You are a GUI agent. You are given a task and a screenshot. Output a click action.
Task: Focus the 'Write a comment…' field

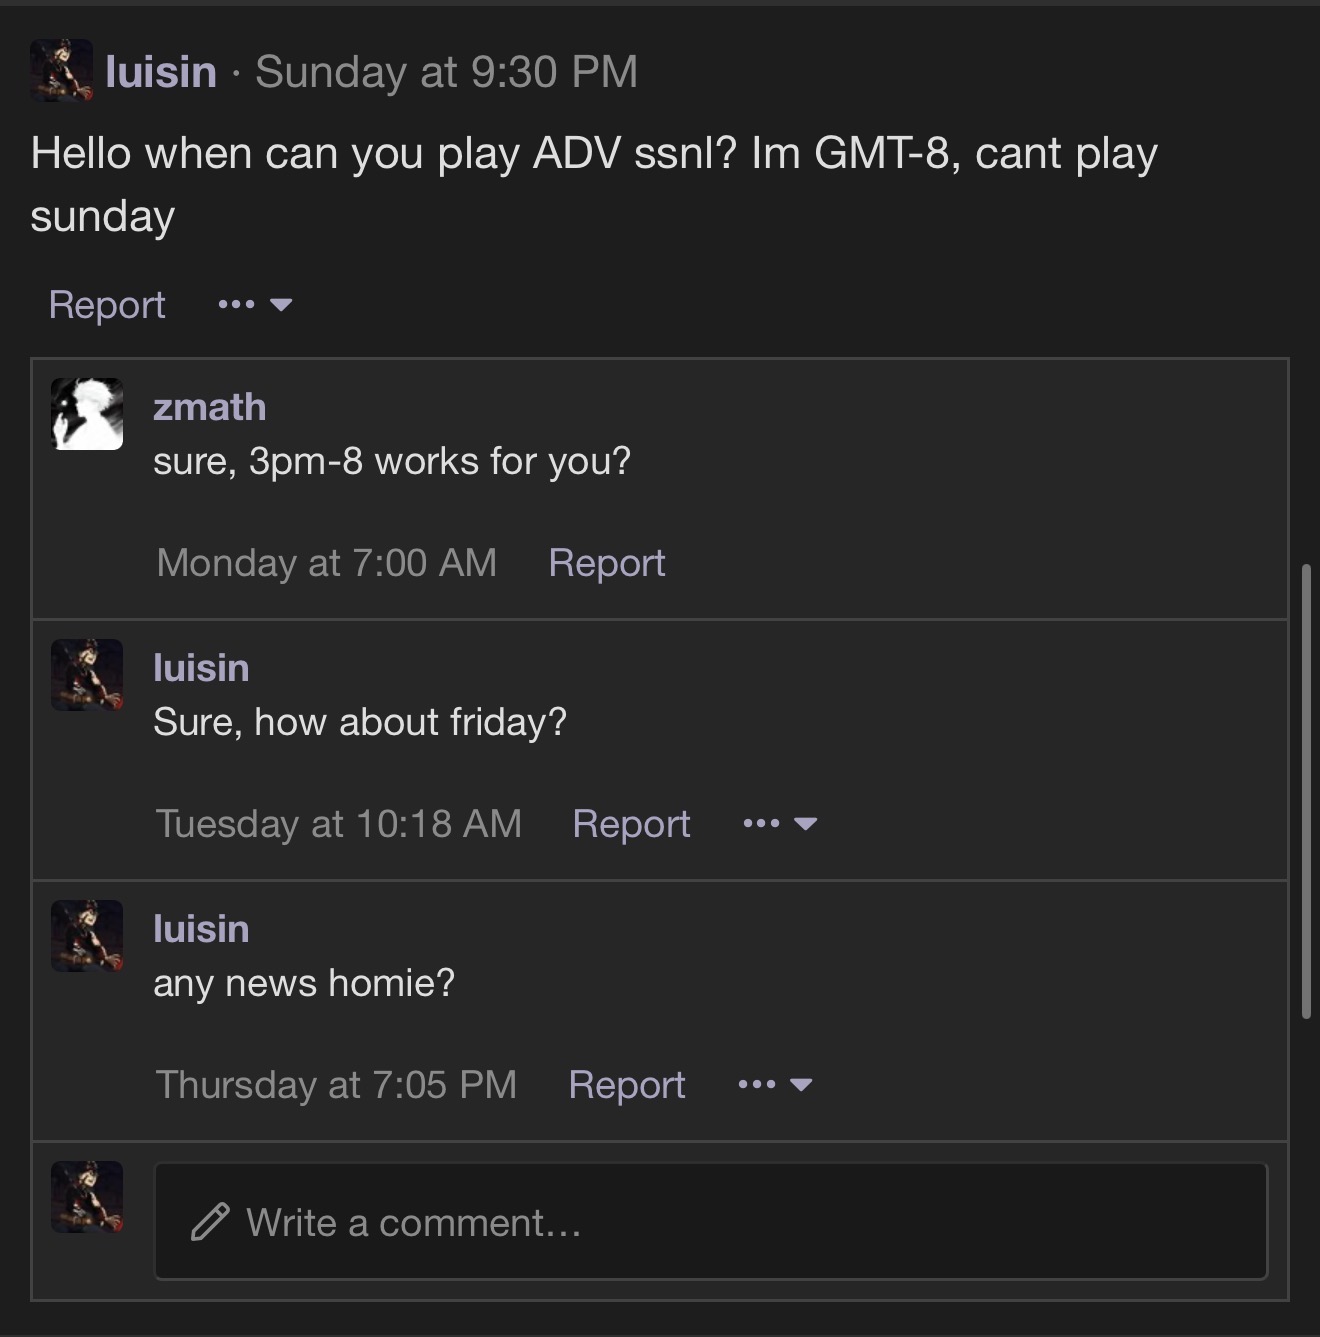point(710,1222)
